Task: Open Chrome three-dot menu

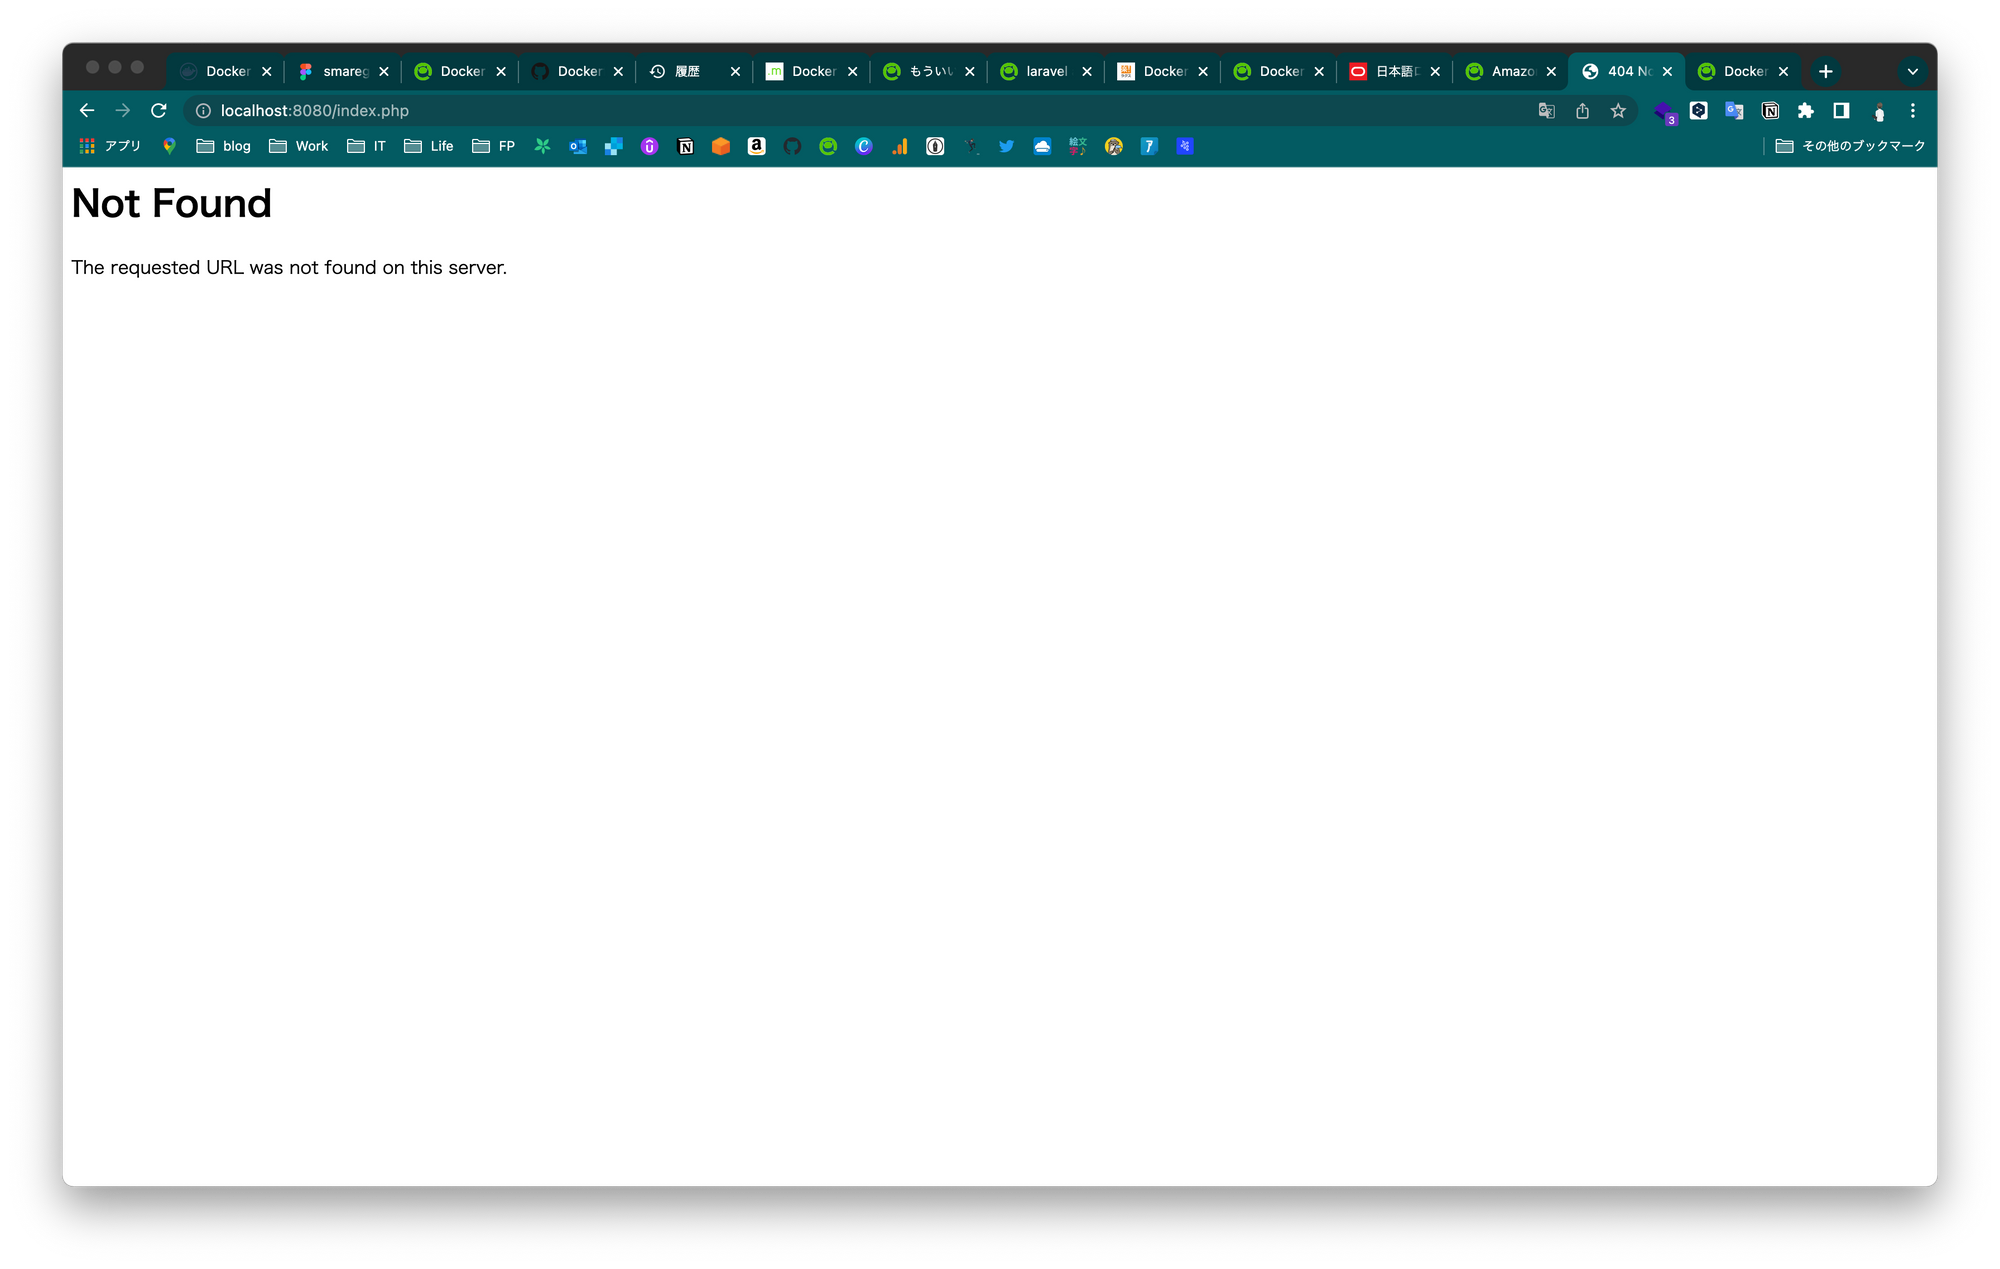Action: 1912,111
